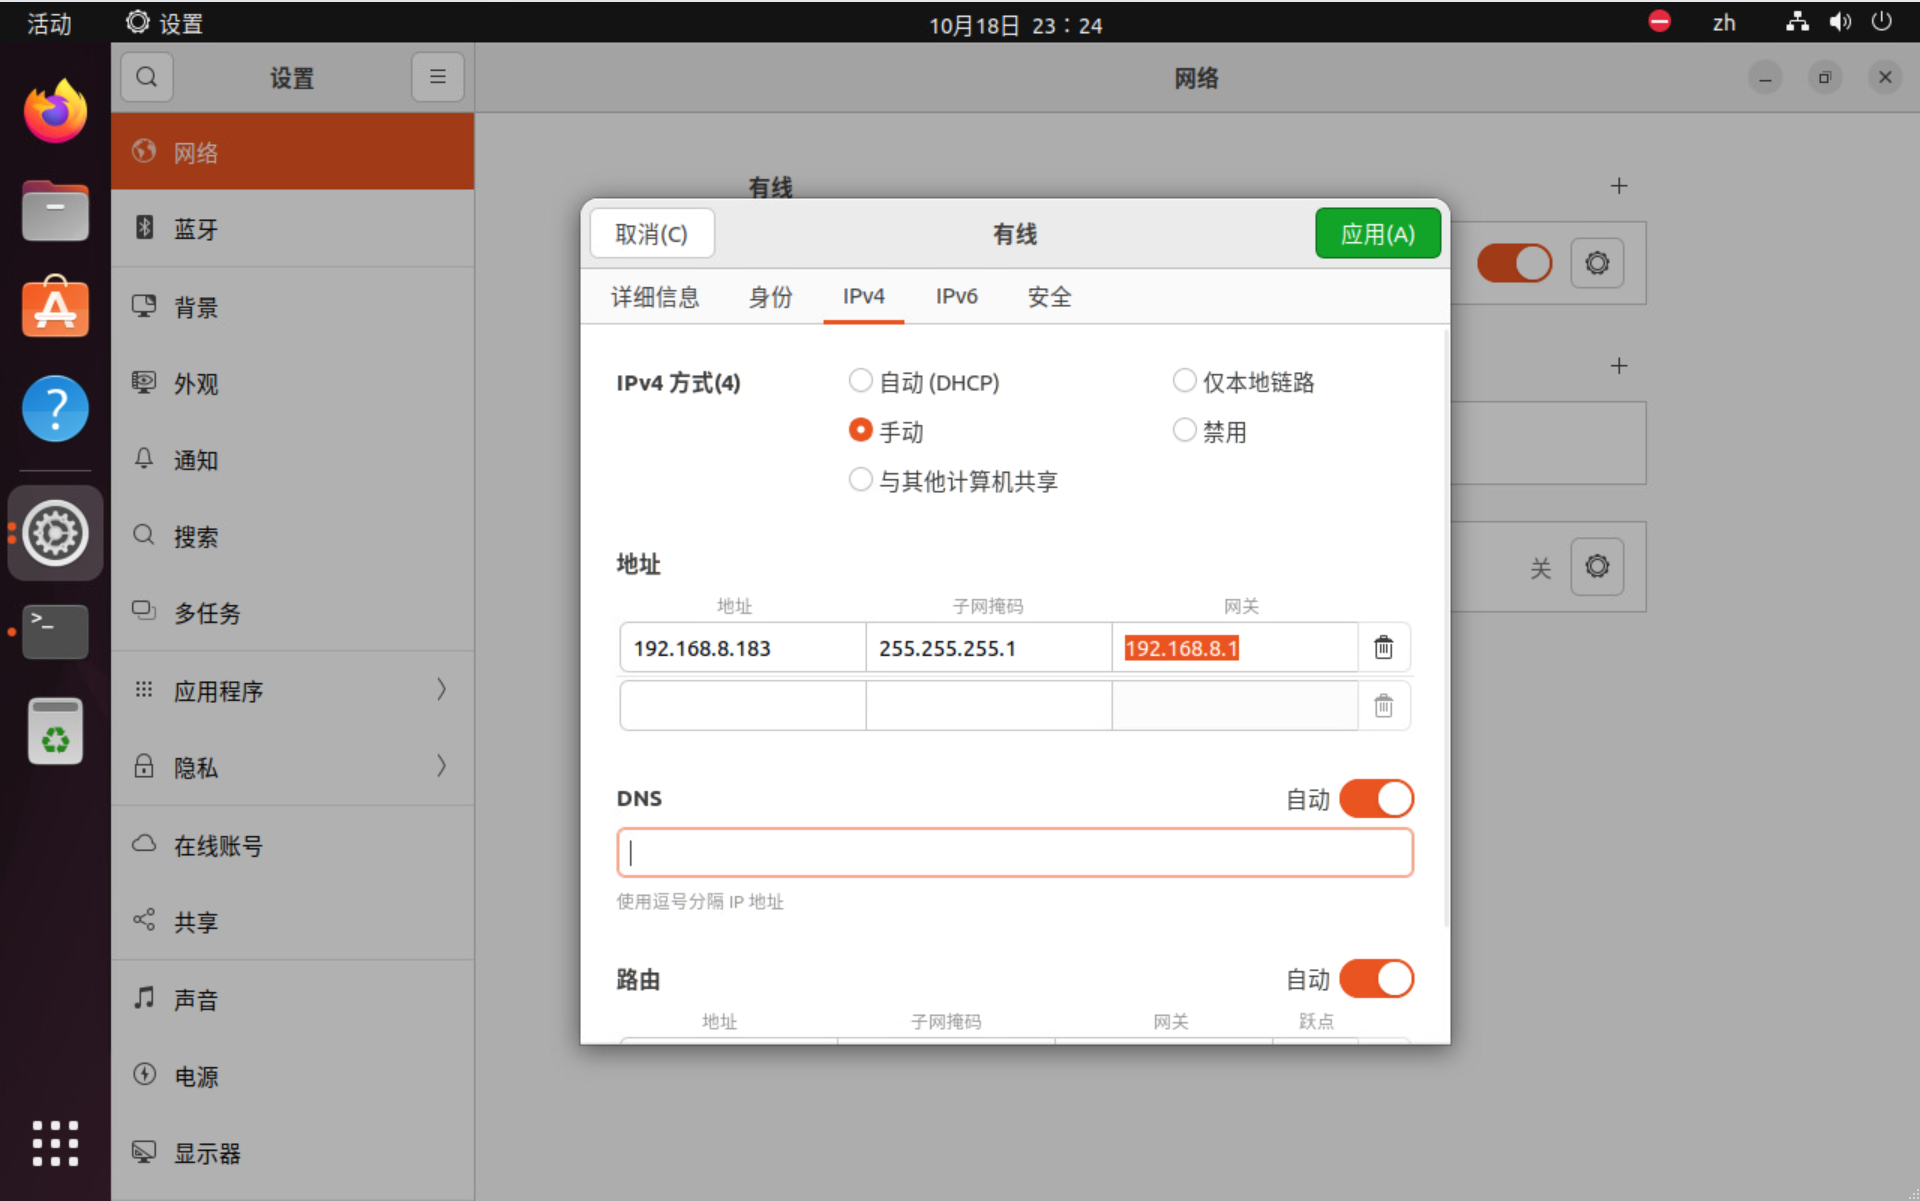Switch to the IPv6 tab

[x=956, y=297]
